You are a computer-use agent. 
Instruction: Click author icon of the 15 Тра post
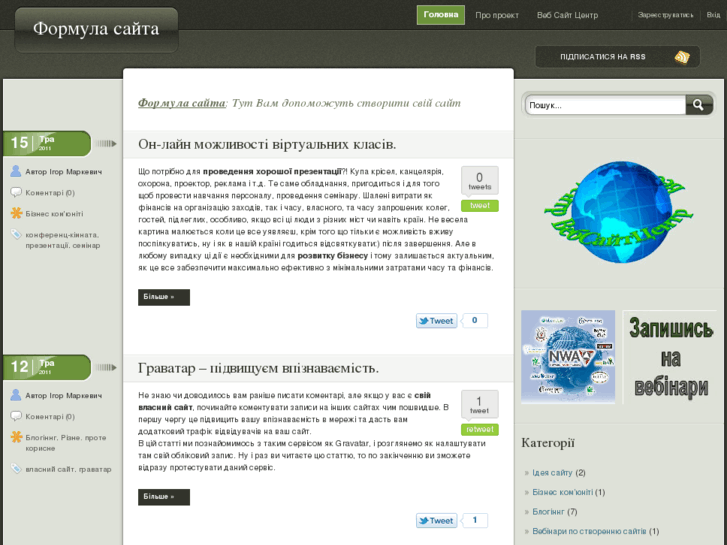point(16,171)
